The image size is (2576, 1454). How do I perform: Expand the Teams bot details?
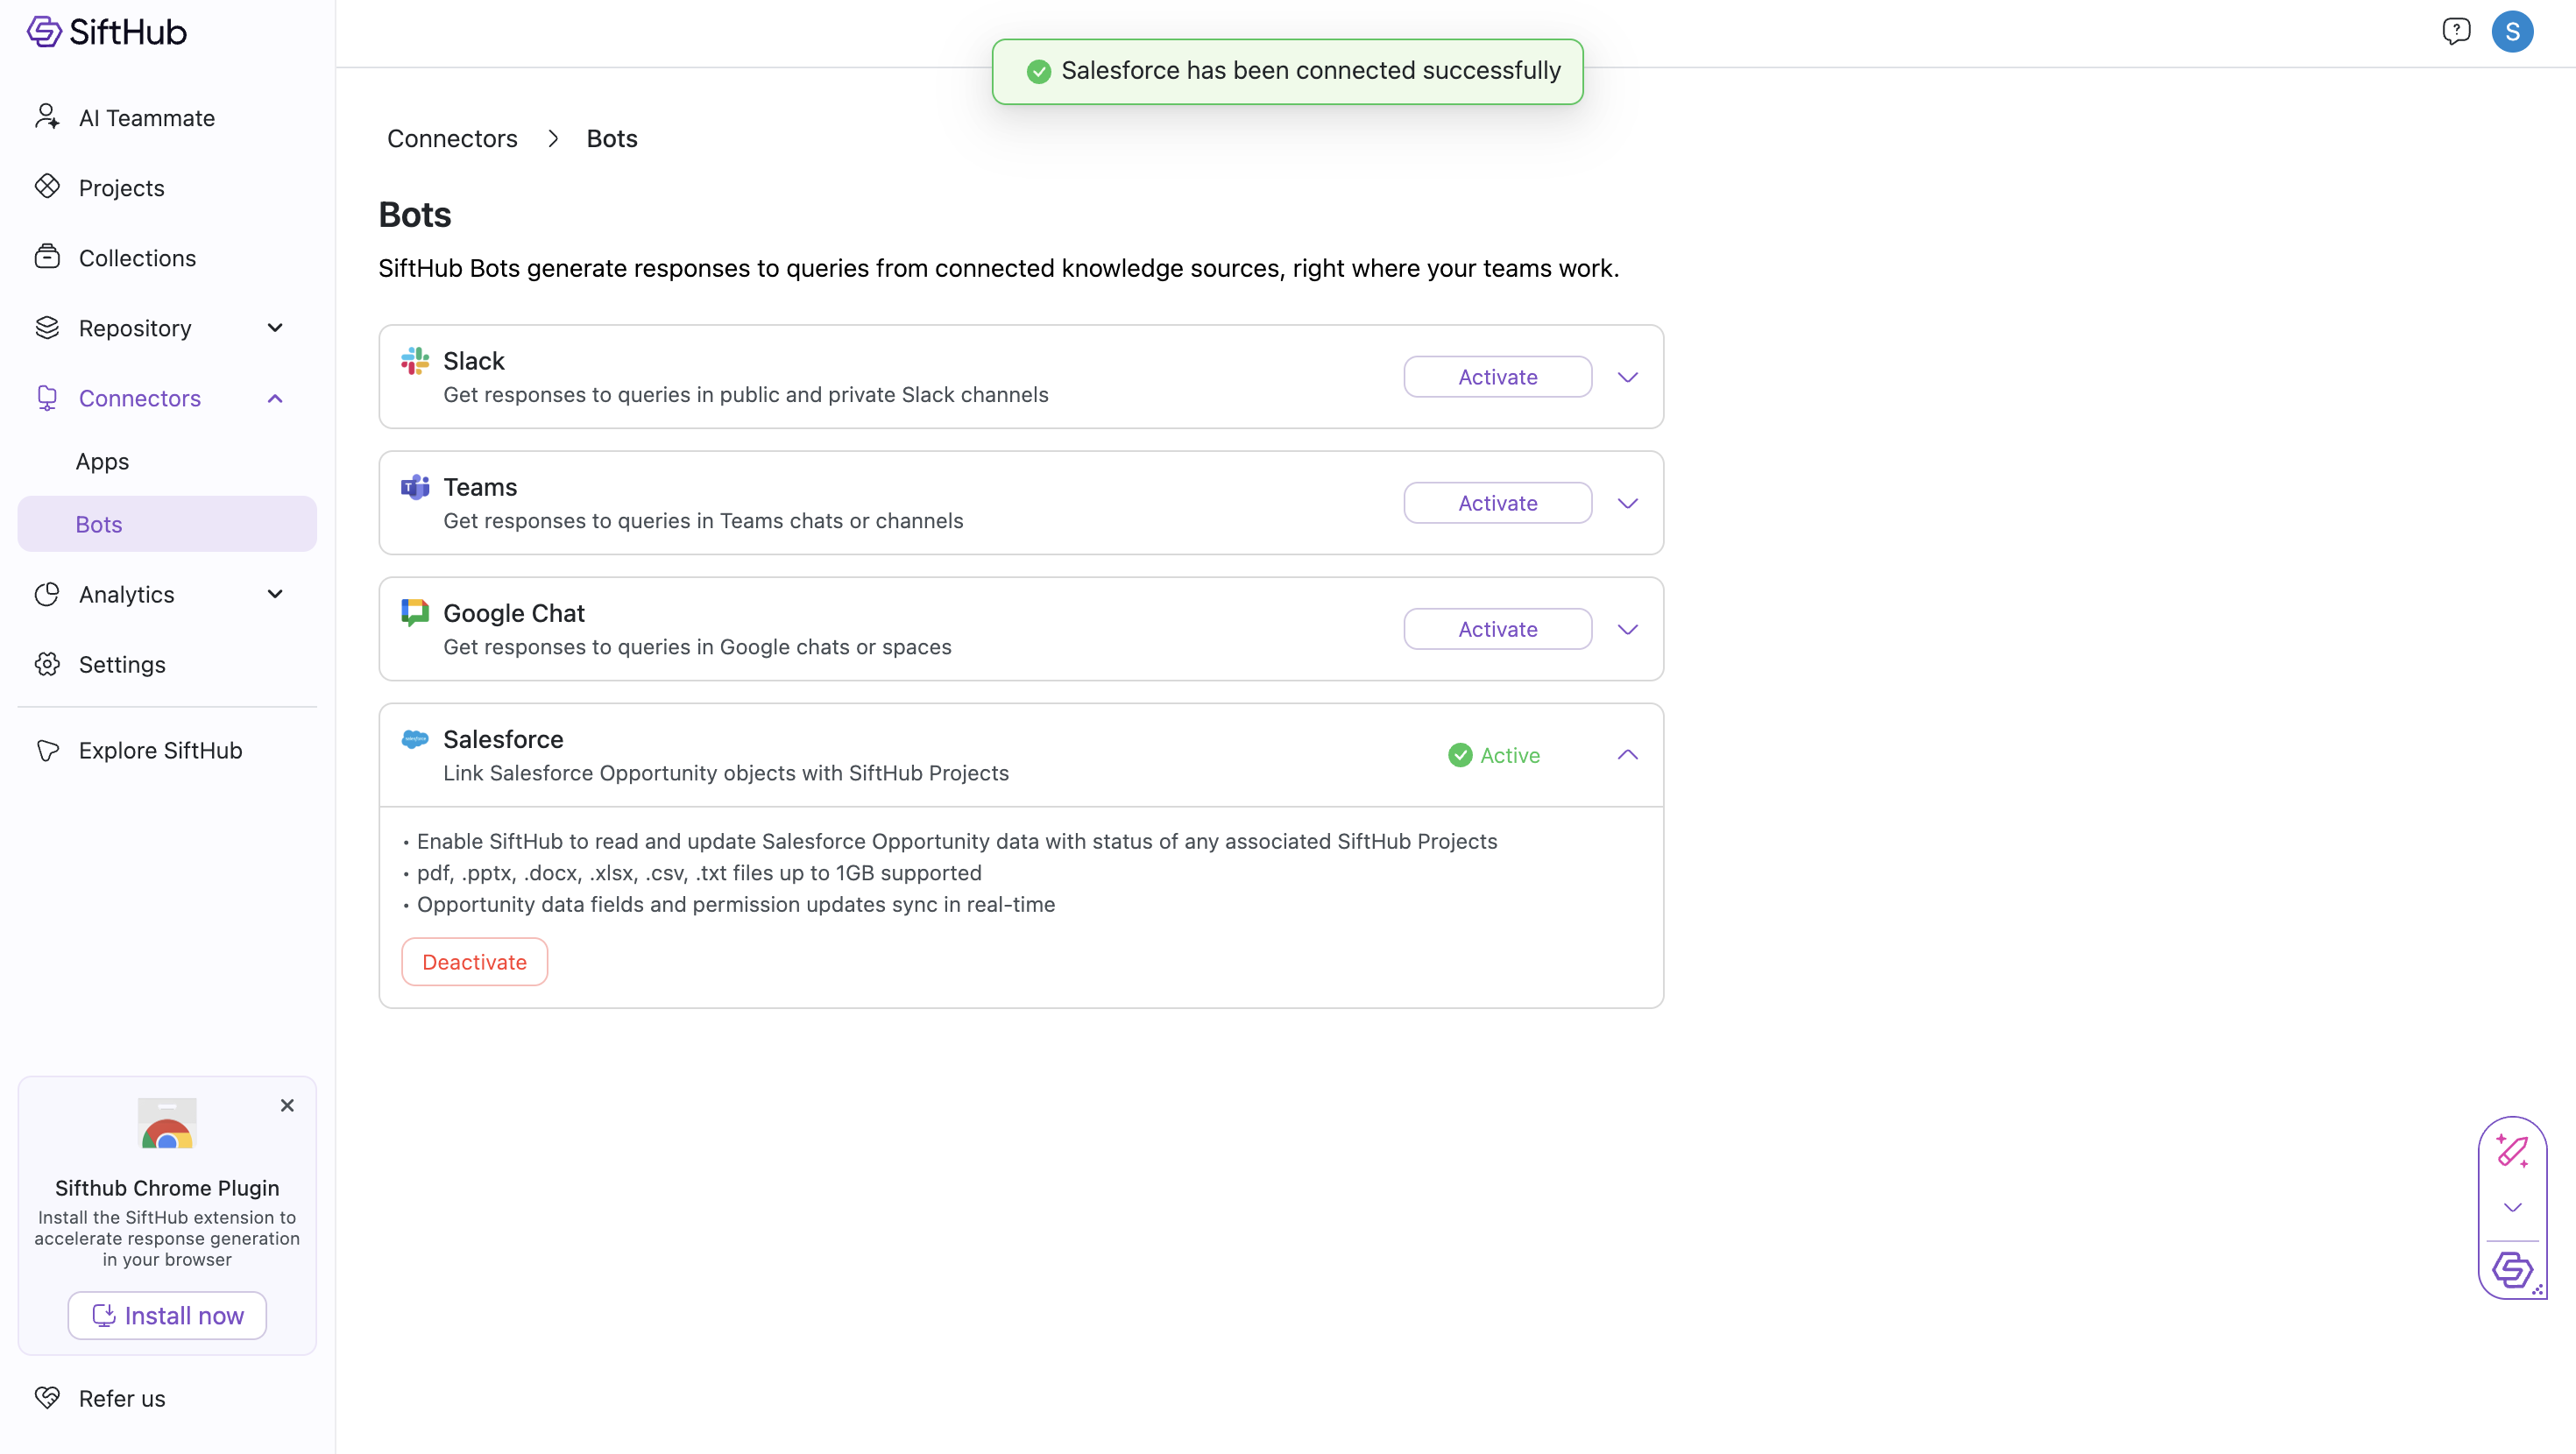pyautogui.click(x=1627, y=503)
